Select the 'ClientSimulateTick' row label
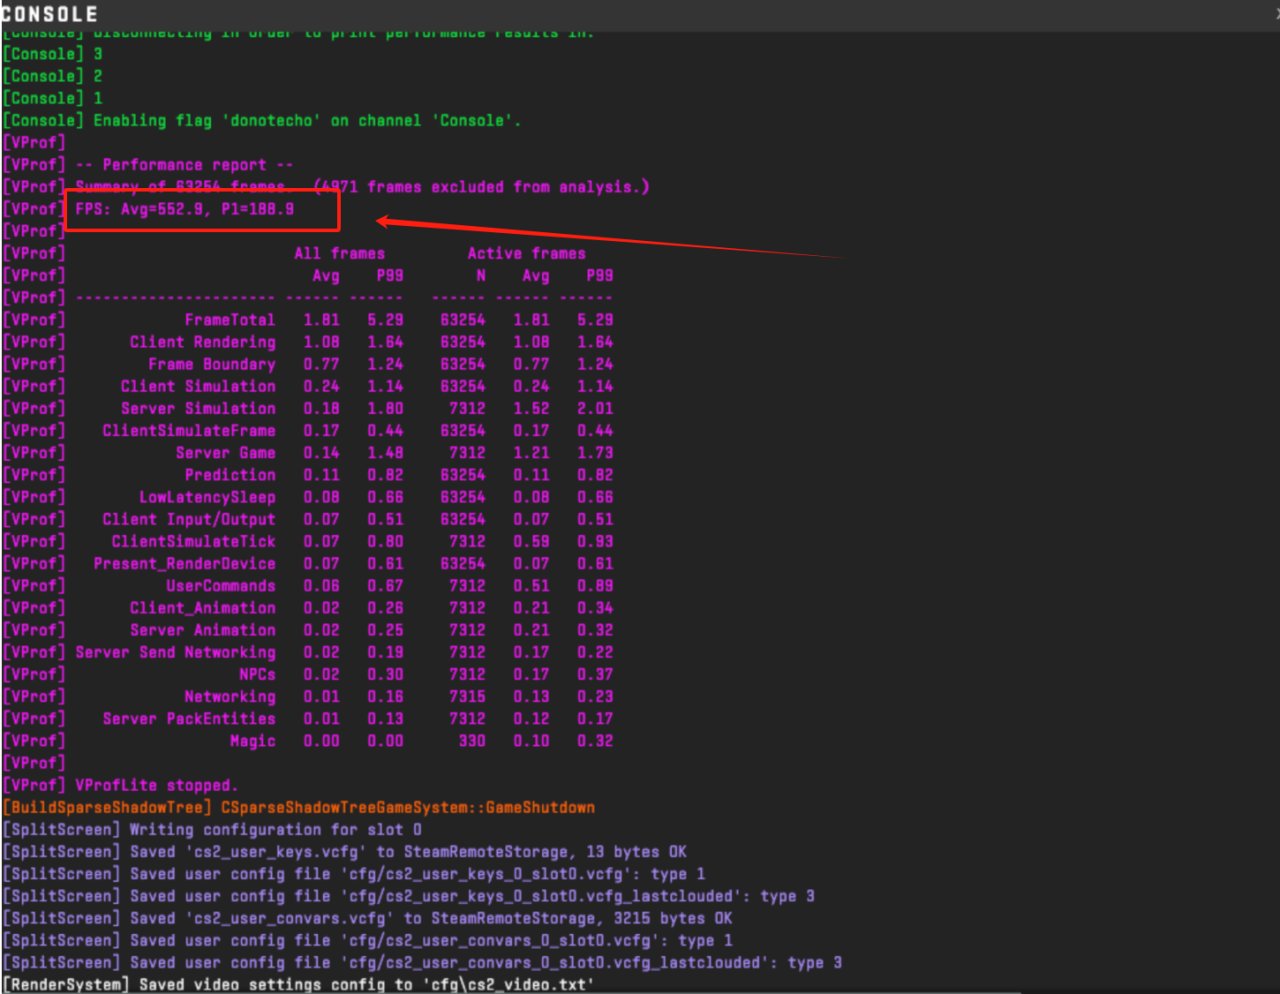The height and width of the screenshot is (994, 1280). (x=193, y=541)
